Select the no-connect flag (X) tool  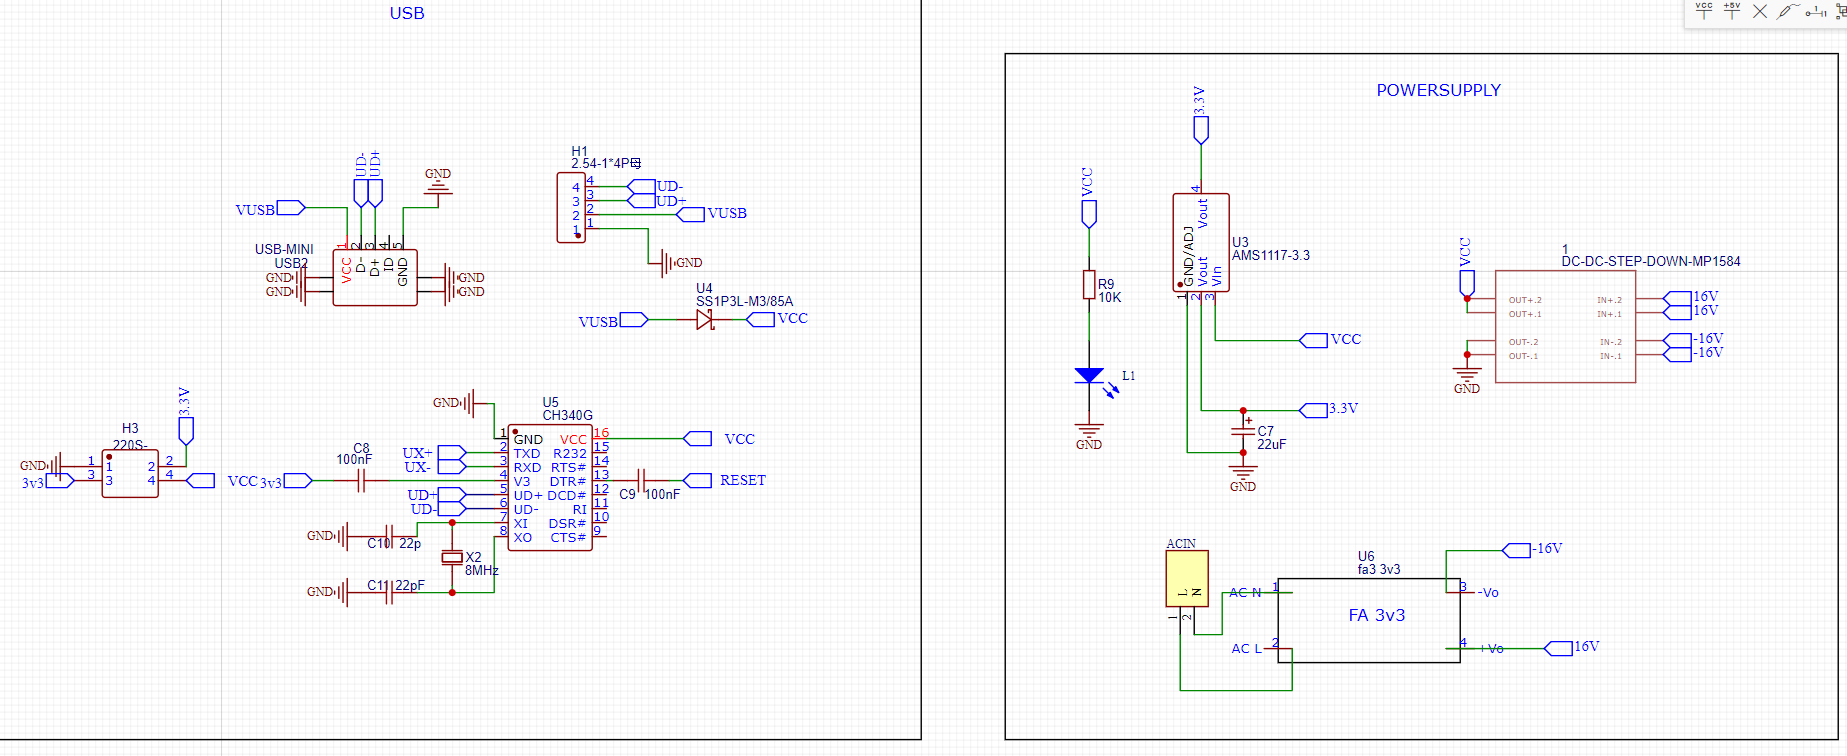pos(1760,11)
